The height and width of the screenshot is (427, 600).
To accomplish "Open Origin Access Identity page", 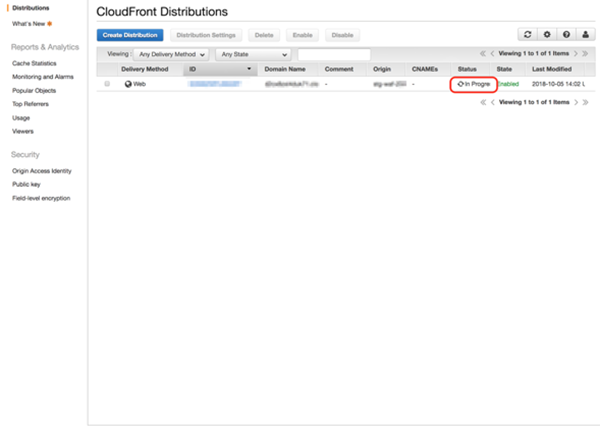I will point(42,171).
